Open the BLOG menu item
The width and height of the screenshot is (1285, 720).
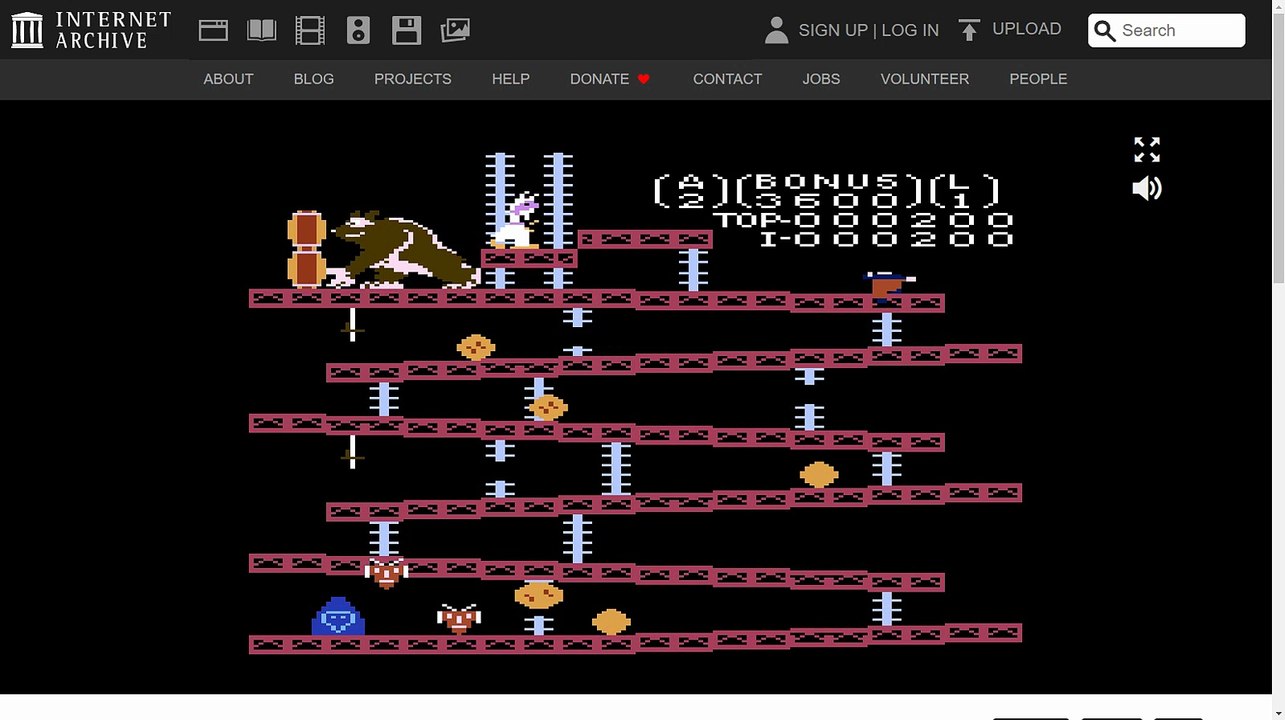[314, 79]
